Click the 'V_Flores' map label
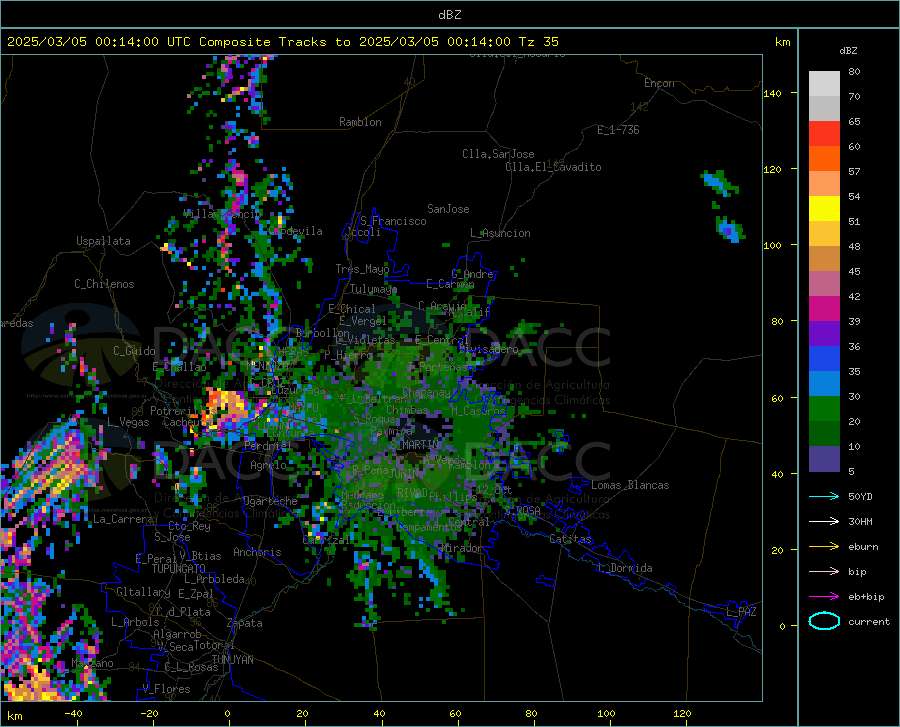This screenshot has height=727, width=900. [166, 689]
